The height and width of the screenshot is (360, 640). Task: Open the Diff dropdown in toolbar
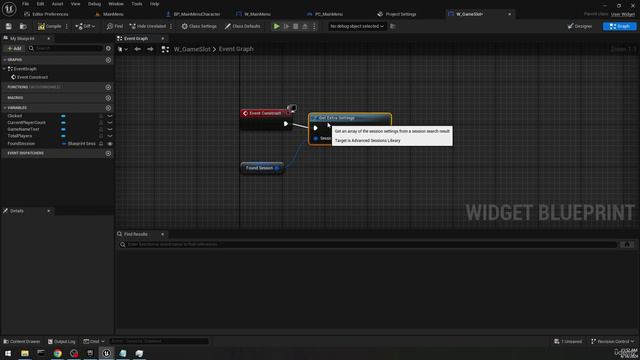85,26
